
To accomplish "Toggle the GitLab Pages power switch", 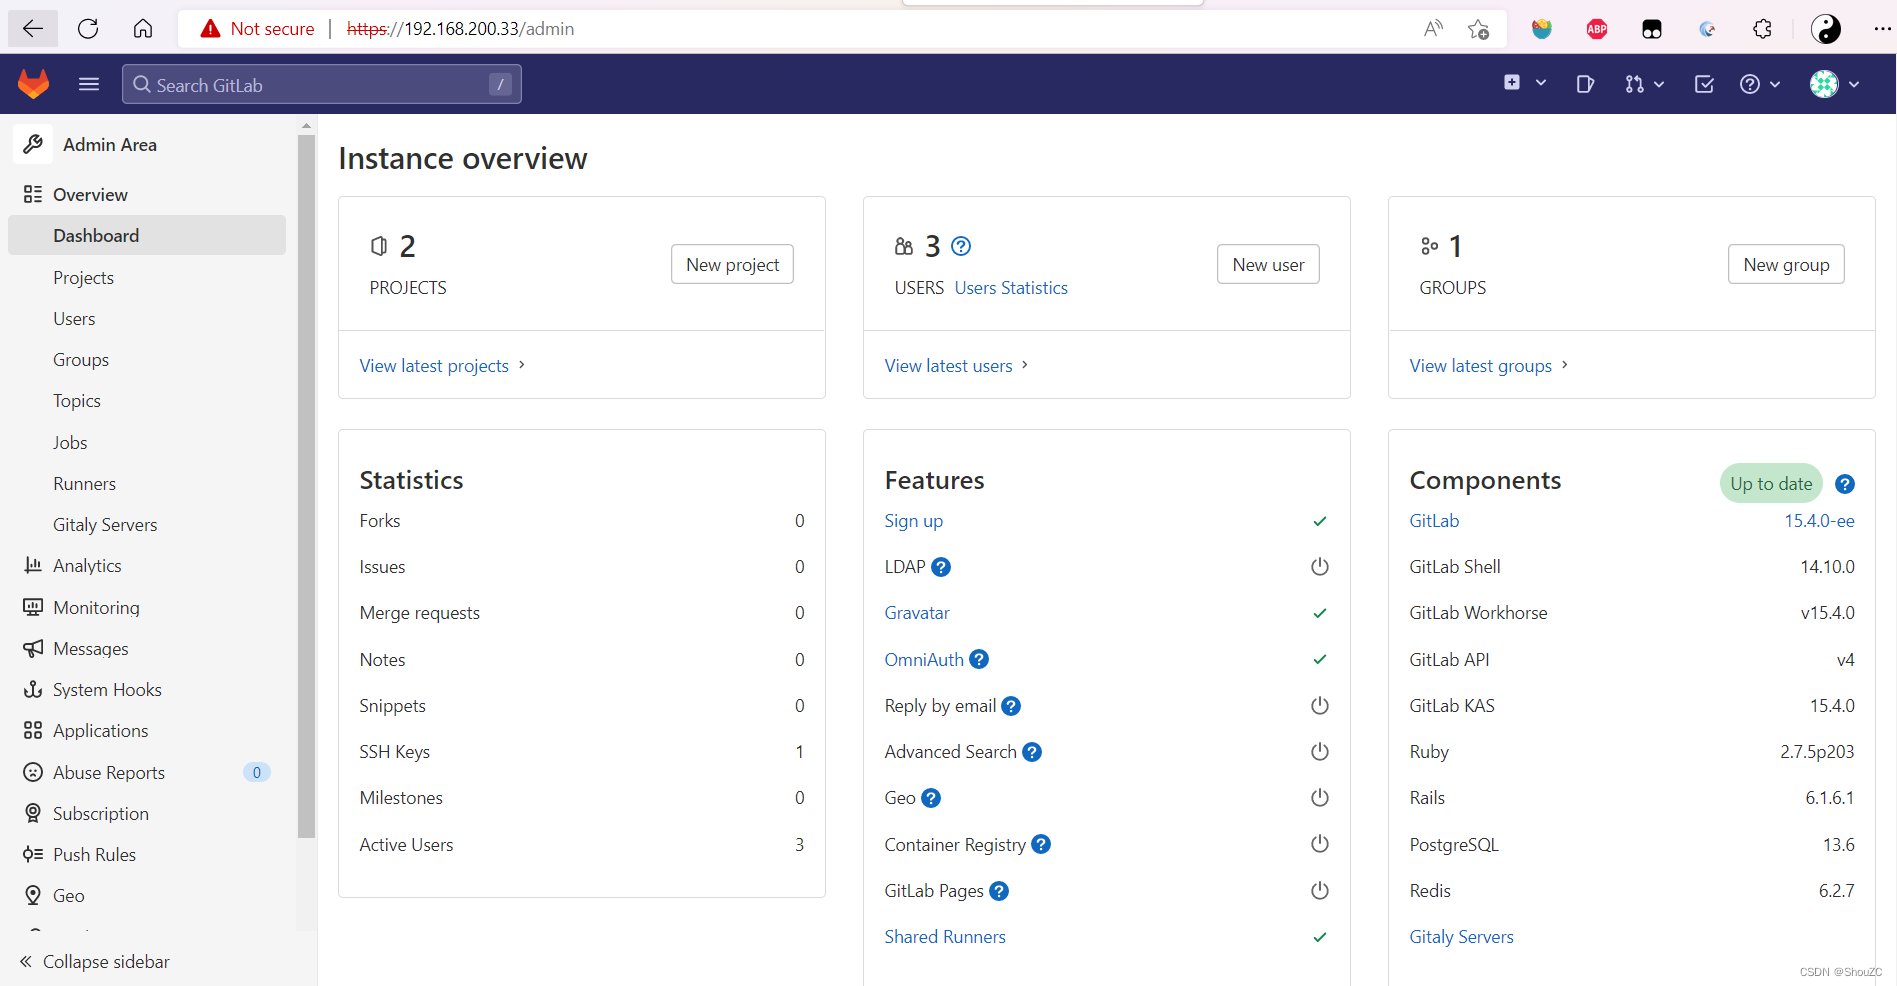I will click(1319, 890).
